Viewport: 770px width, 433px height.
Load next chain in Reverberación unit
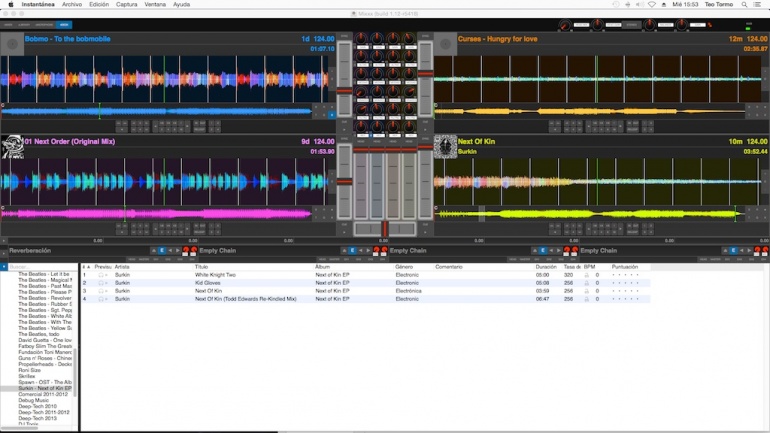pyautogui.click(x=178, y=250)
